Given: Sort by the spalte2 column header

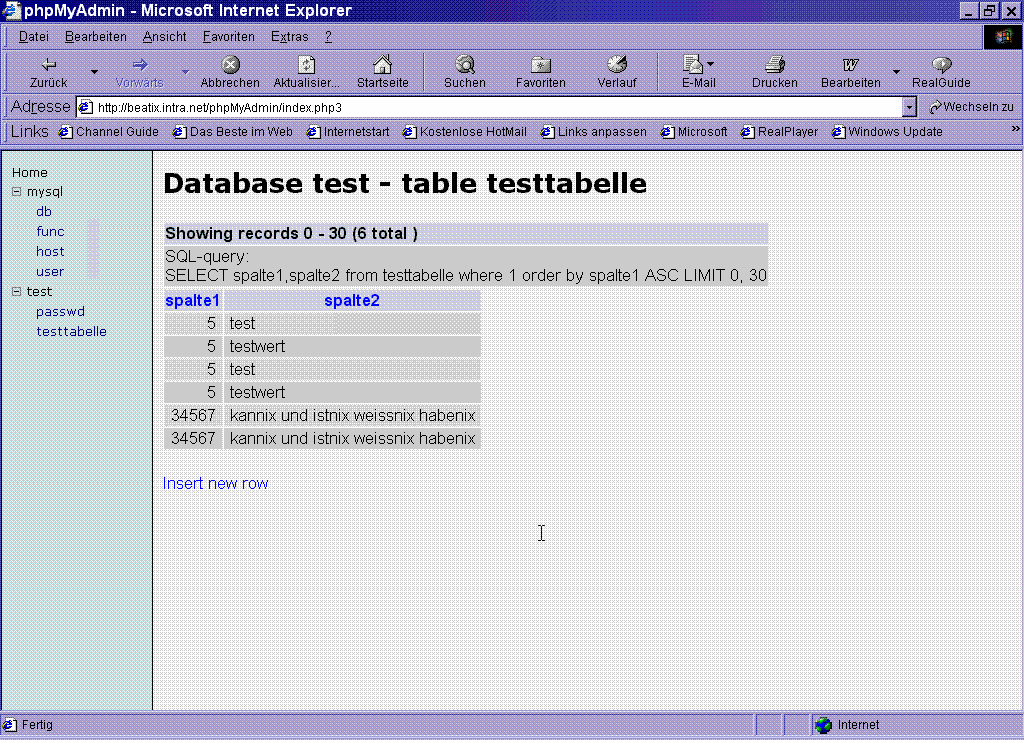Looking at the screenshot, I should pyautogui.click(x=351, y=301).
